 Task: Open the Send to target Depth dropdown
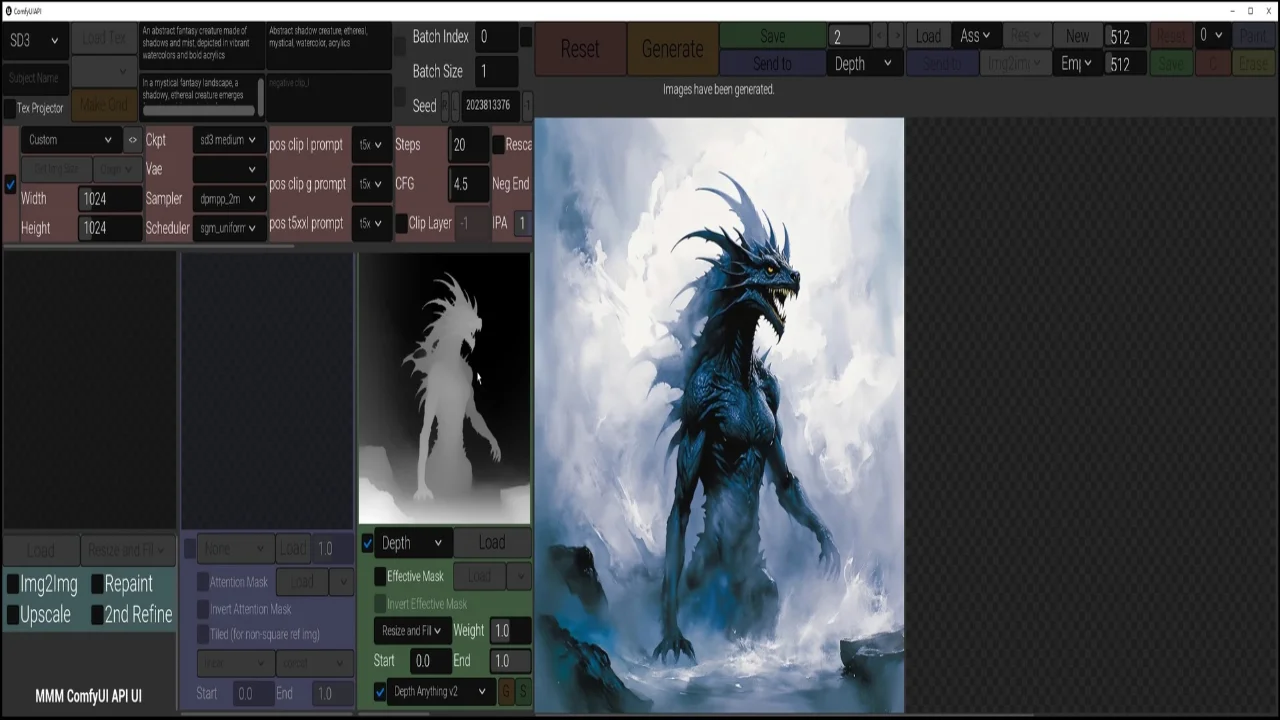click(863, 64)
